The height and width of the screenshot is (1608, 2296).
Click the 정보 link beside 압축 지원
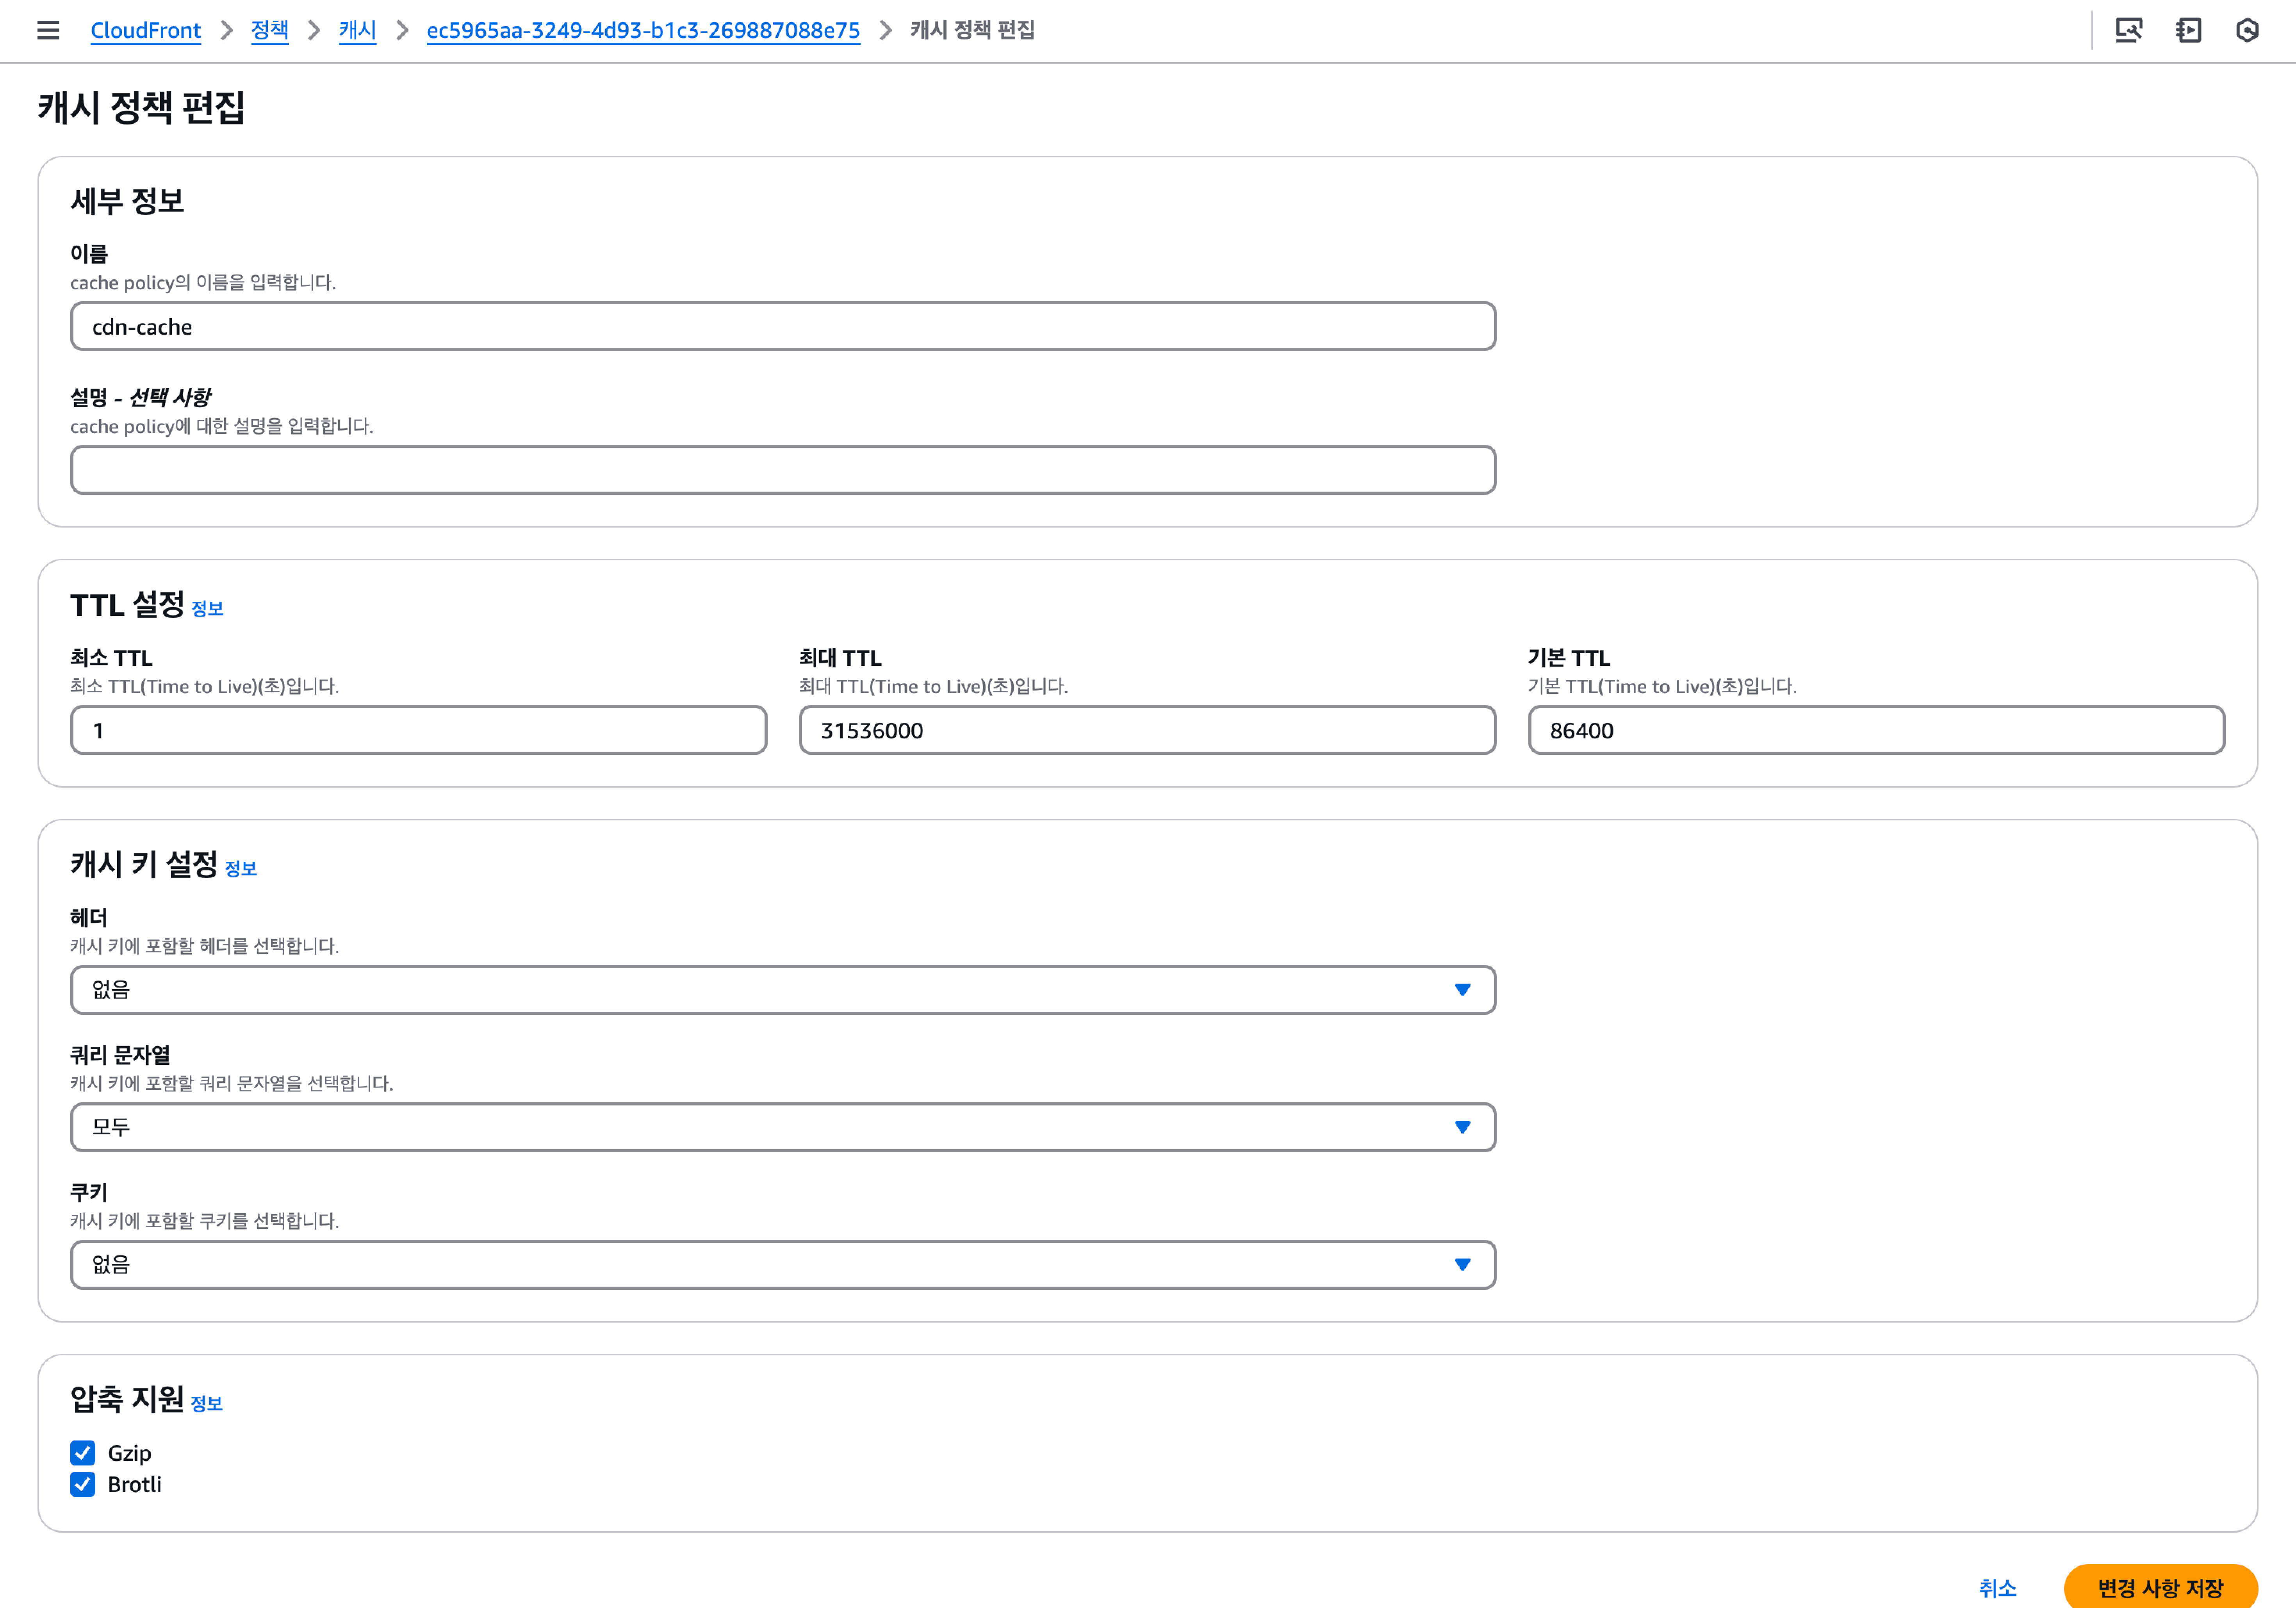pyautogui.click(x=206, y=1403)
